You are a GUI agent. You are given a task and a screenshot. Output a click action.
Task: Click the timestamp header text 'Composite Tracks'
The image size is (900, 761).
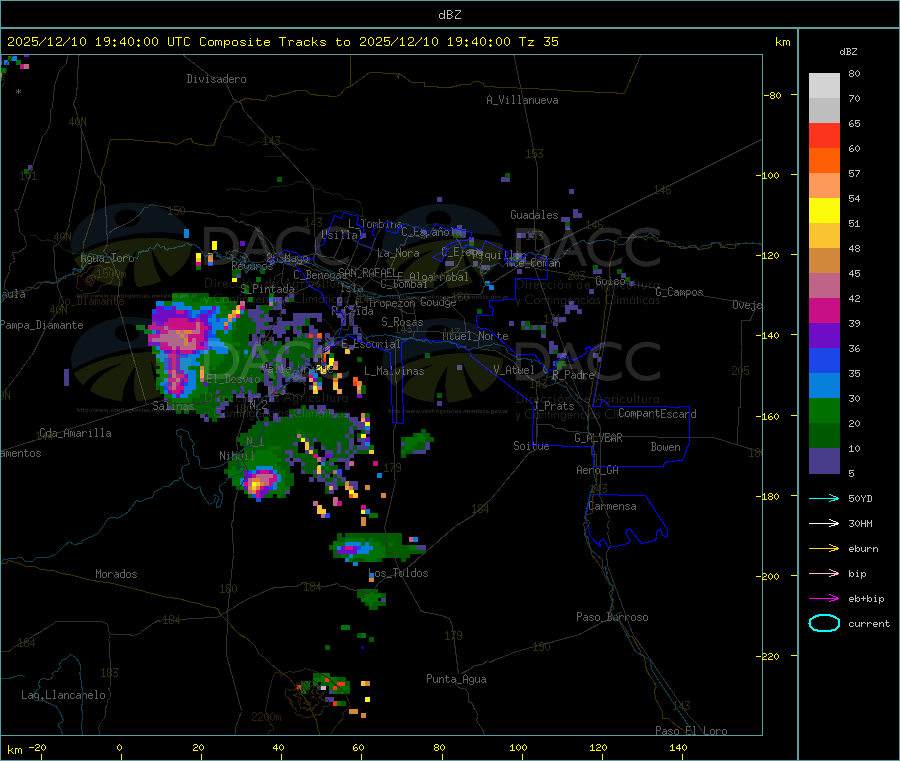pyautogui.click(x=262, y=42)
